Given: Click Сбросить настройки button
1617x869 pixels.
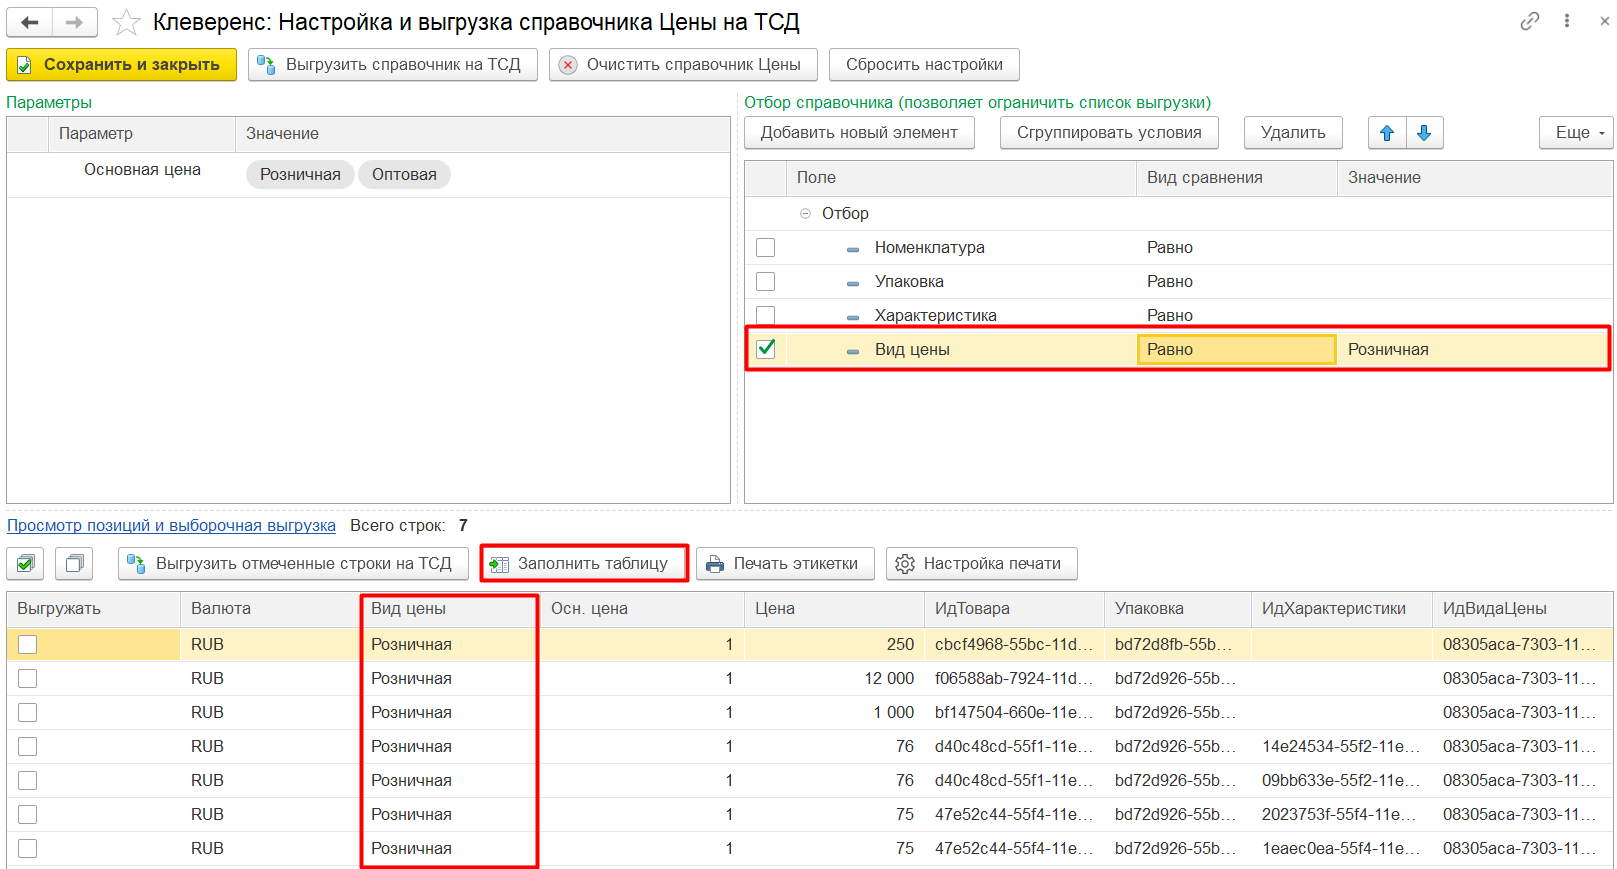Looking at the screenshot, I should pyautogui.click(x=924, y=65).
